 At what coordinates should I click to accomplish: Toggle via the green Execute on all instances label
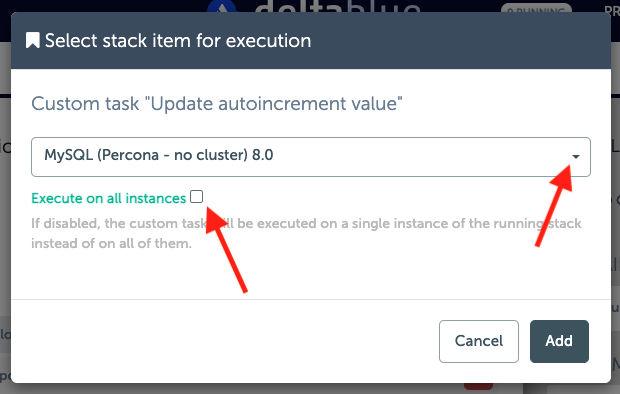tap(108, 198)
